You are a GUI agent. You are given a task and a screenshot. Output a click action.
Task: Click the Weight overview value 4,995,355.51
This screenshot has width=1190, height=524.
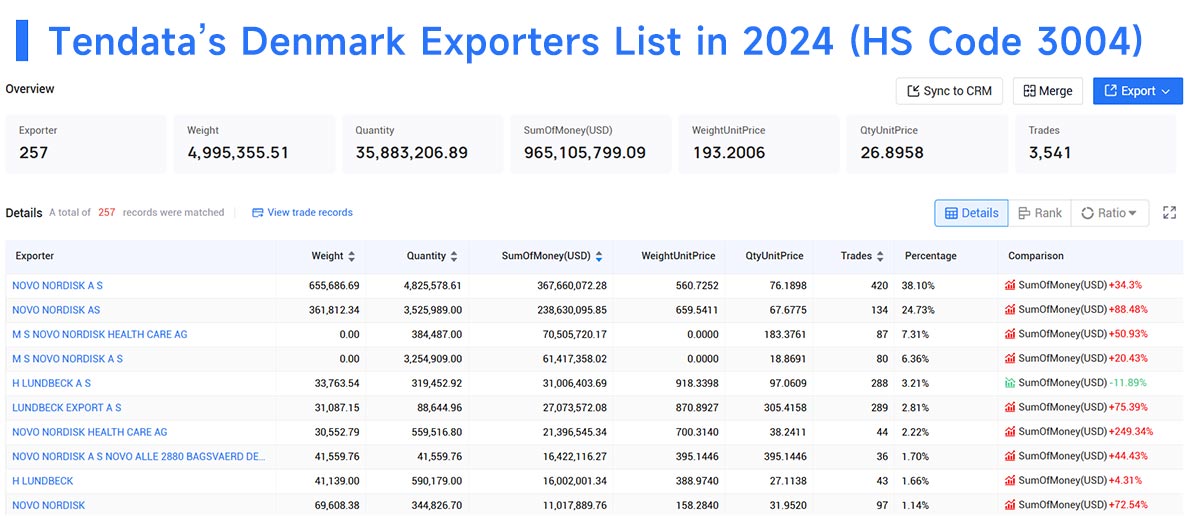[x=238, y=153]
